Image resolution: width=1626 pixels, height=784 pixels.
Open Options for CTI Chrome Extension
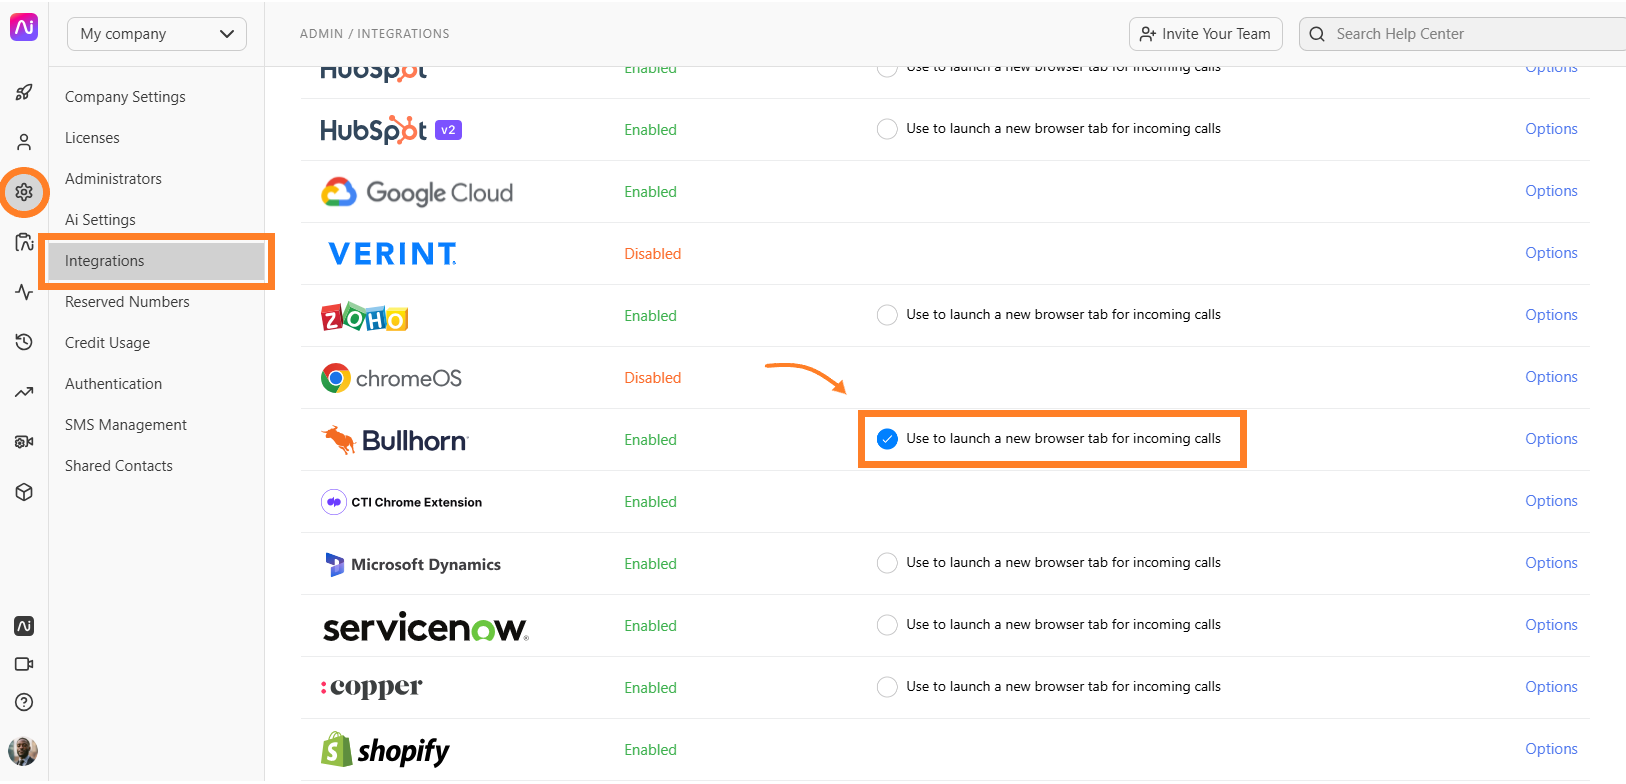click(x=1551, y=501)
